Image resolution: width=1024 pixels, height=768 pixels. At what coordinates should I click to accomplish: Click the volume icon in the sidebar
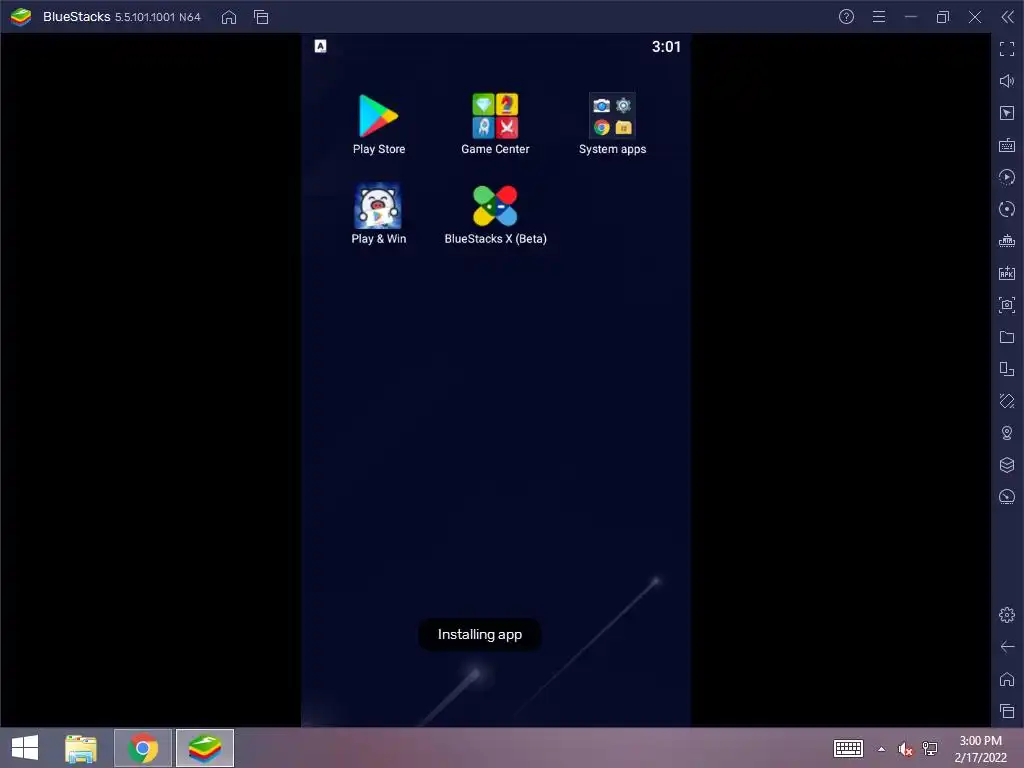click(x=1007, y=81)
